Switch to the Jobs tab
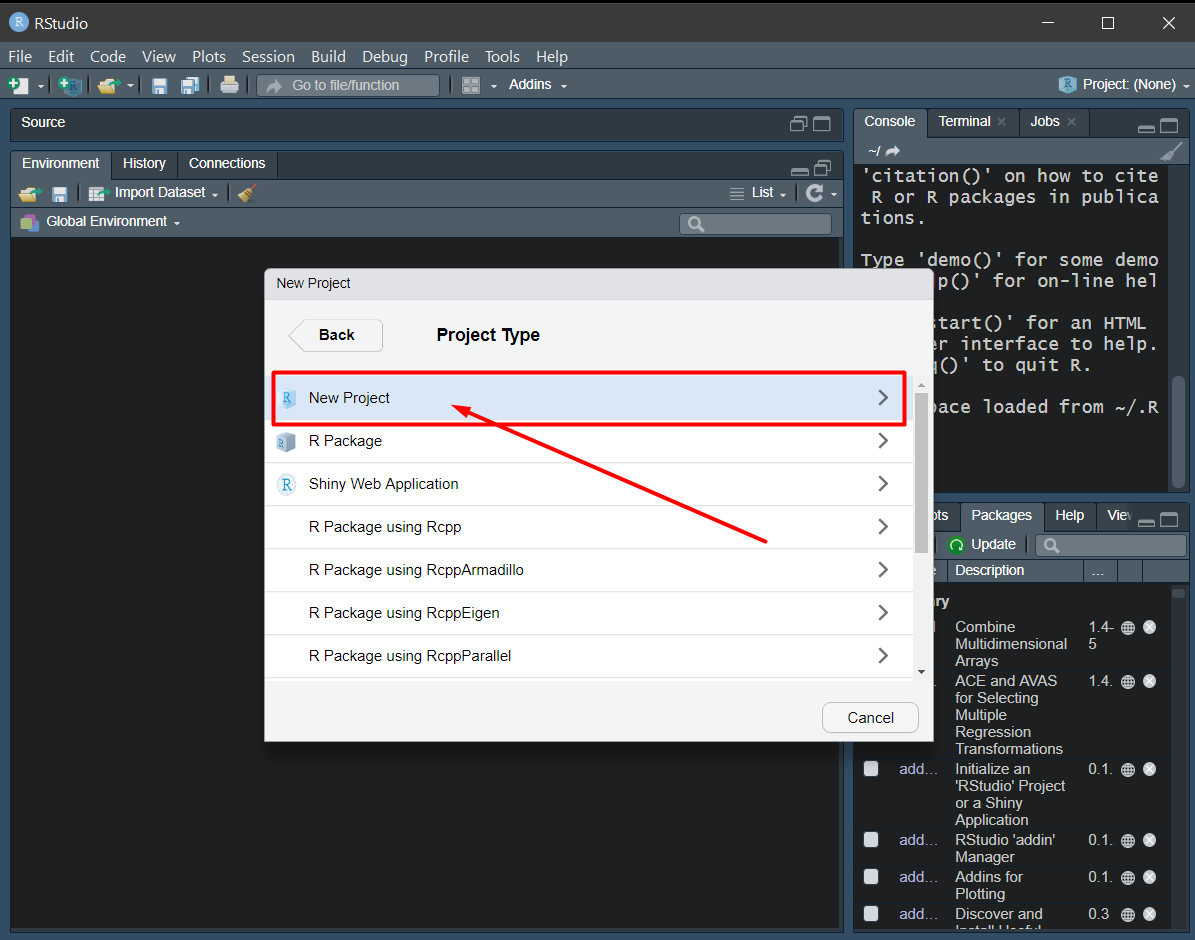 coord(1045,121)
